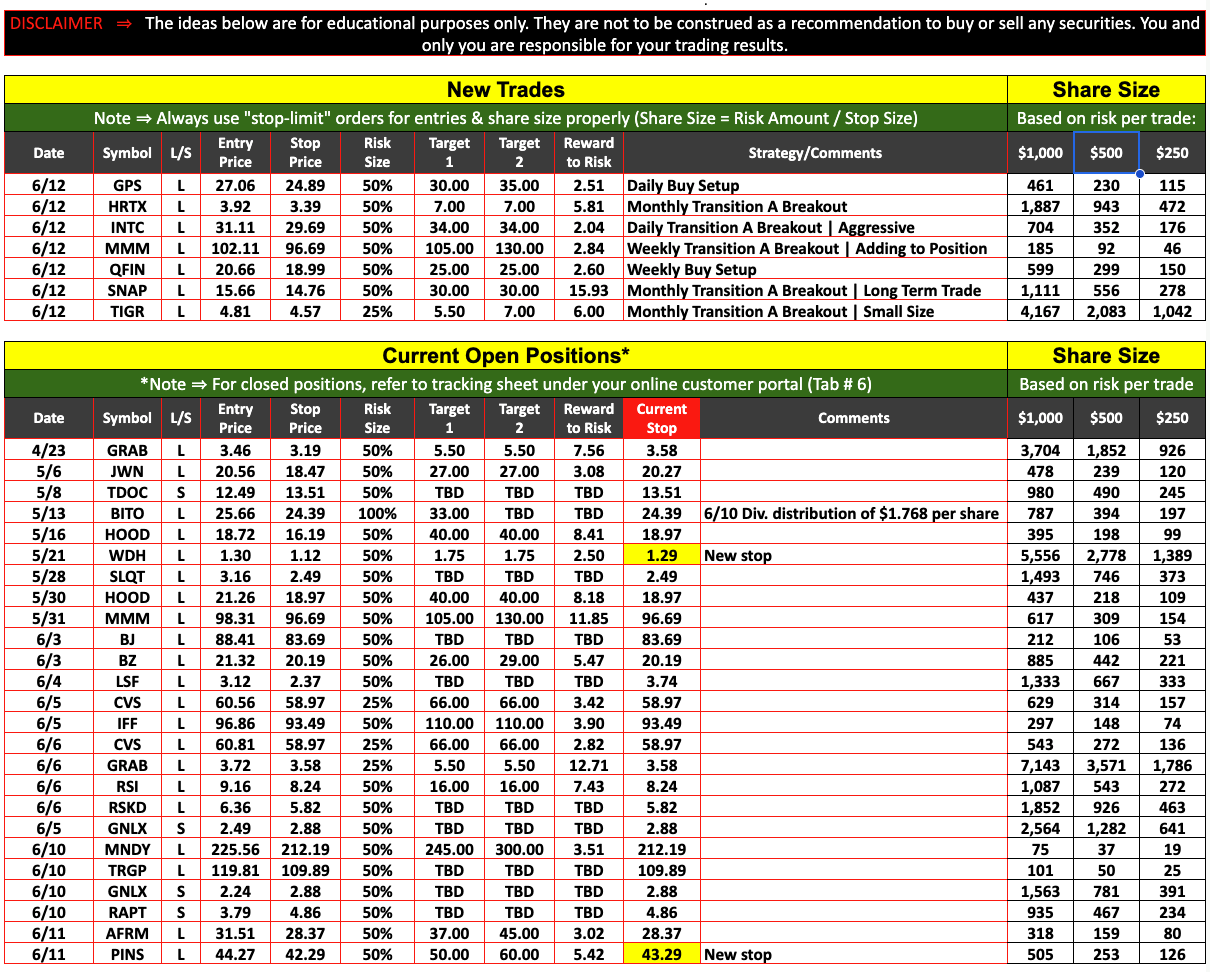Select the red Current Stop column header
The image size is (1210, 972).
pos(661,418)
